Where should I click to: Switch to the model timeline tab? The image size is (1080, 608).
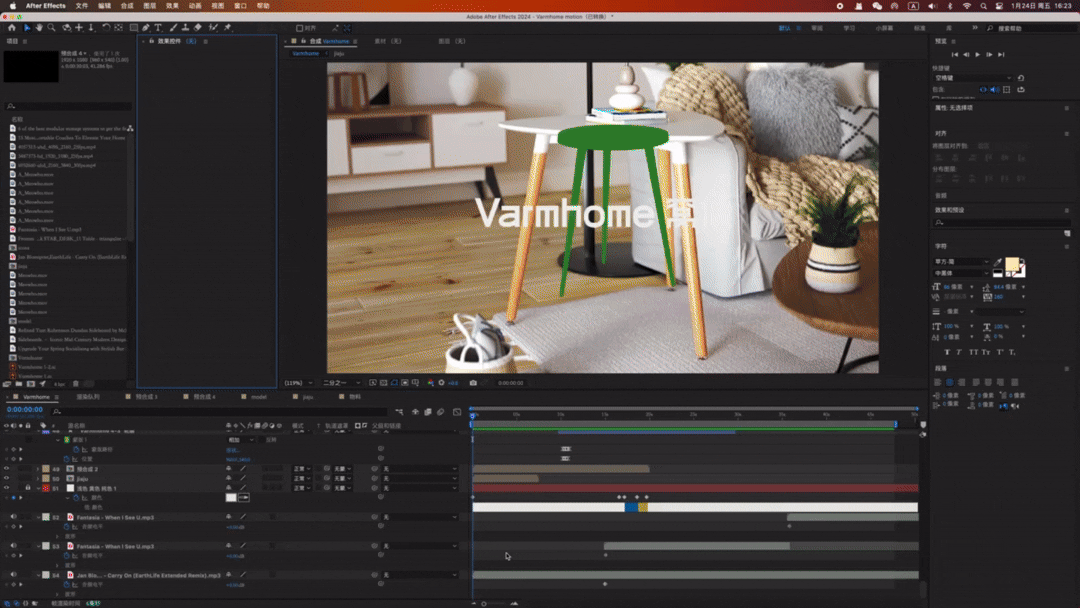[258, 397]
